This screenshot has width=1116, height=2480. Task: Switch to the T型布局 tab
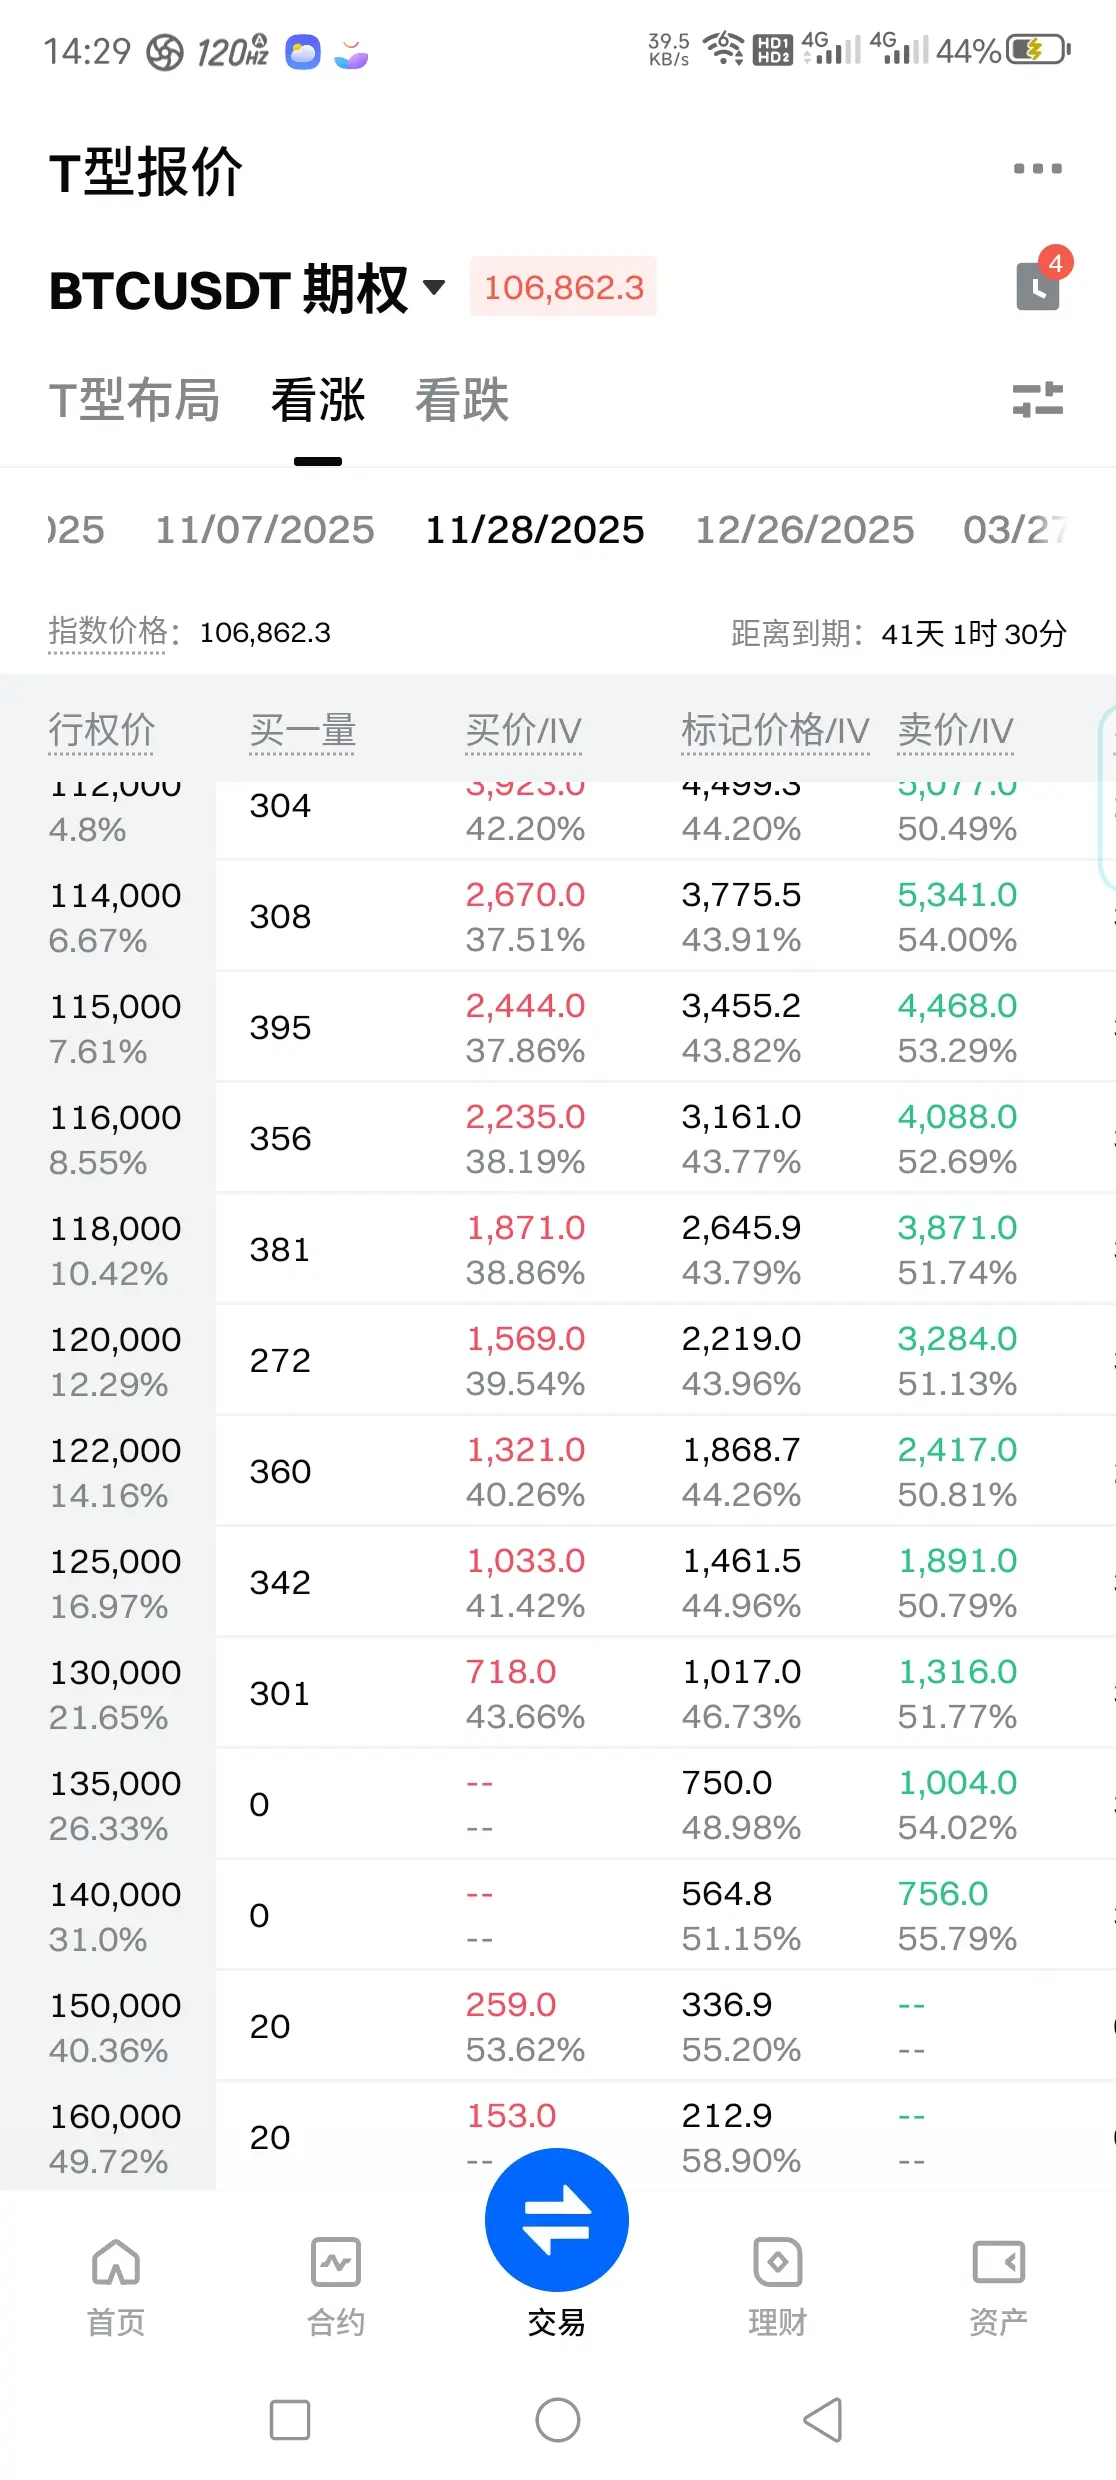(x=134, y=400)
